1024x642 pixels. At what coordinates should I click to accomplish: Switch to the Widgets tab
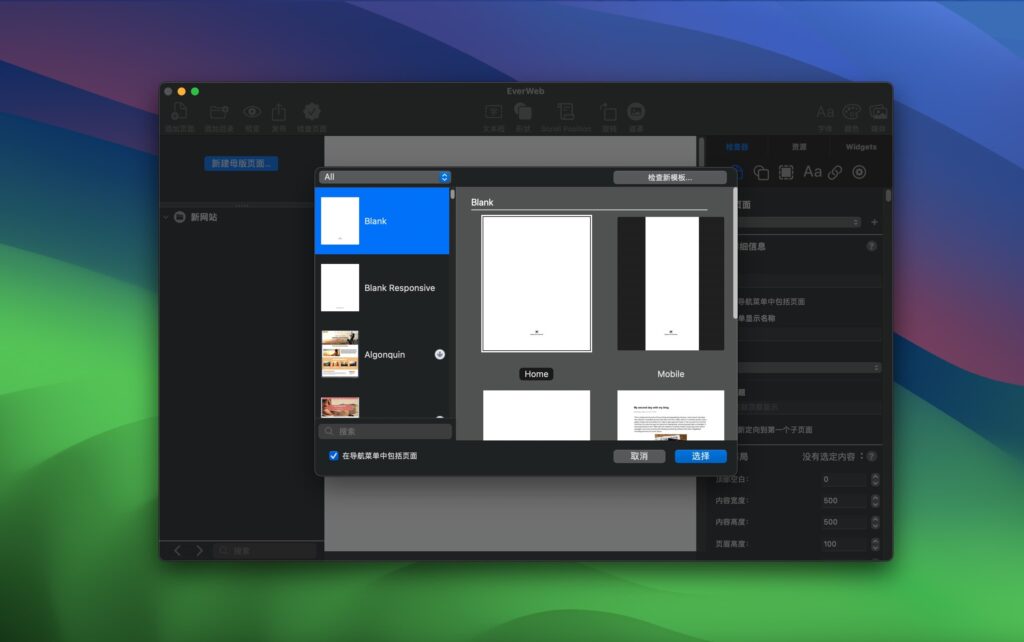[x=860, y=144]
